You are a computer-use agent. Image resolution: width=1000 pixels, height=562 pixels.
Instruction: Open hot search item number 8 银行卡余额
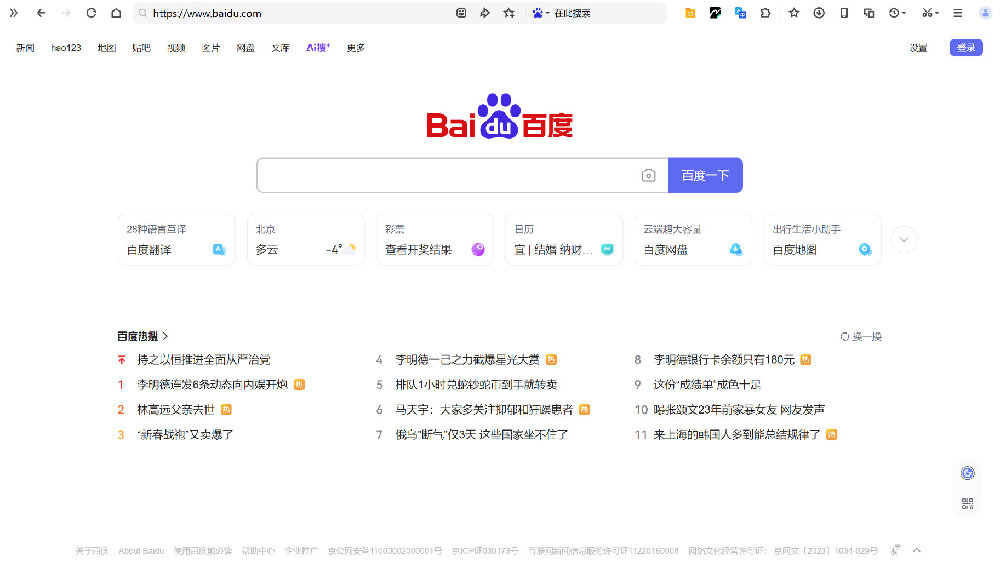pyautogui.click(x=724, y=360)
